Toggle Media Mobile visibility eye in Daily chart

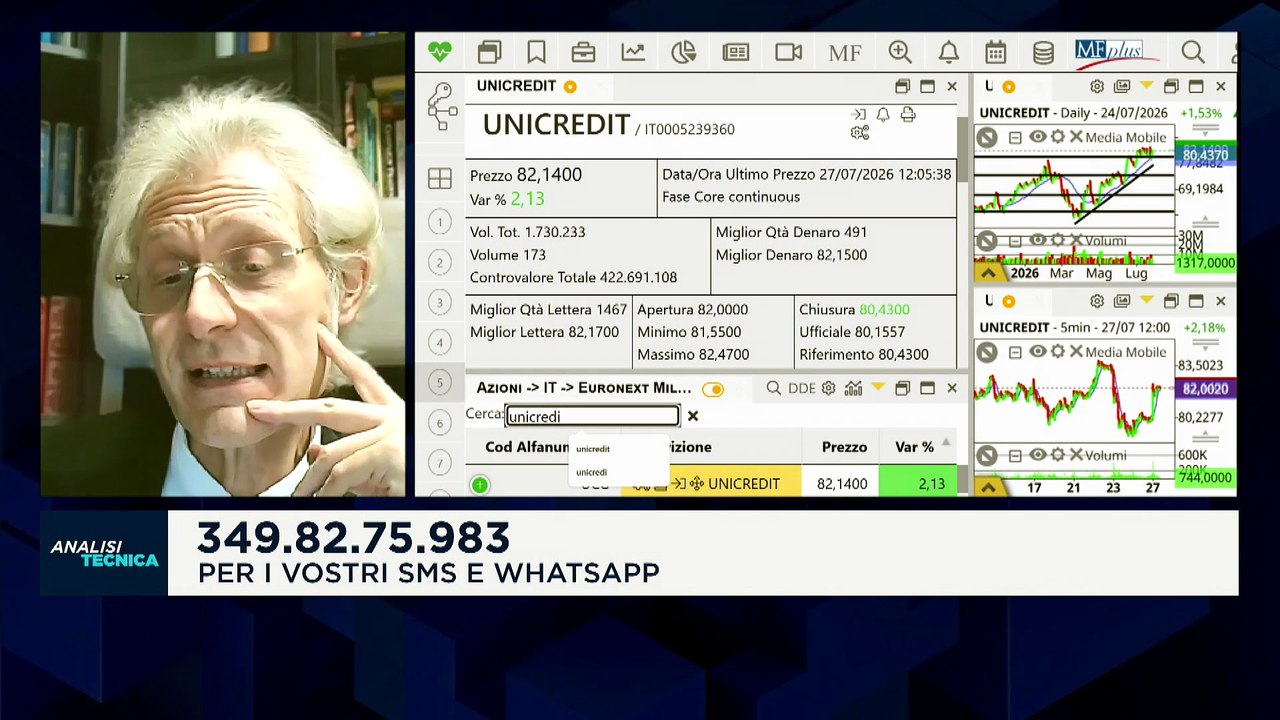click(x=1038, y=137)
